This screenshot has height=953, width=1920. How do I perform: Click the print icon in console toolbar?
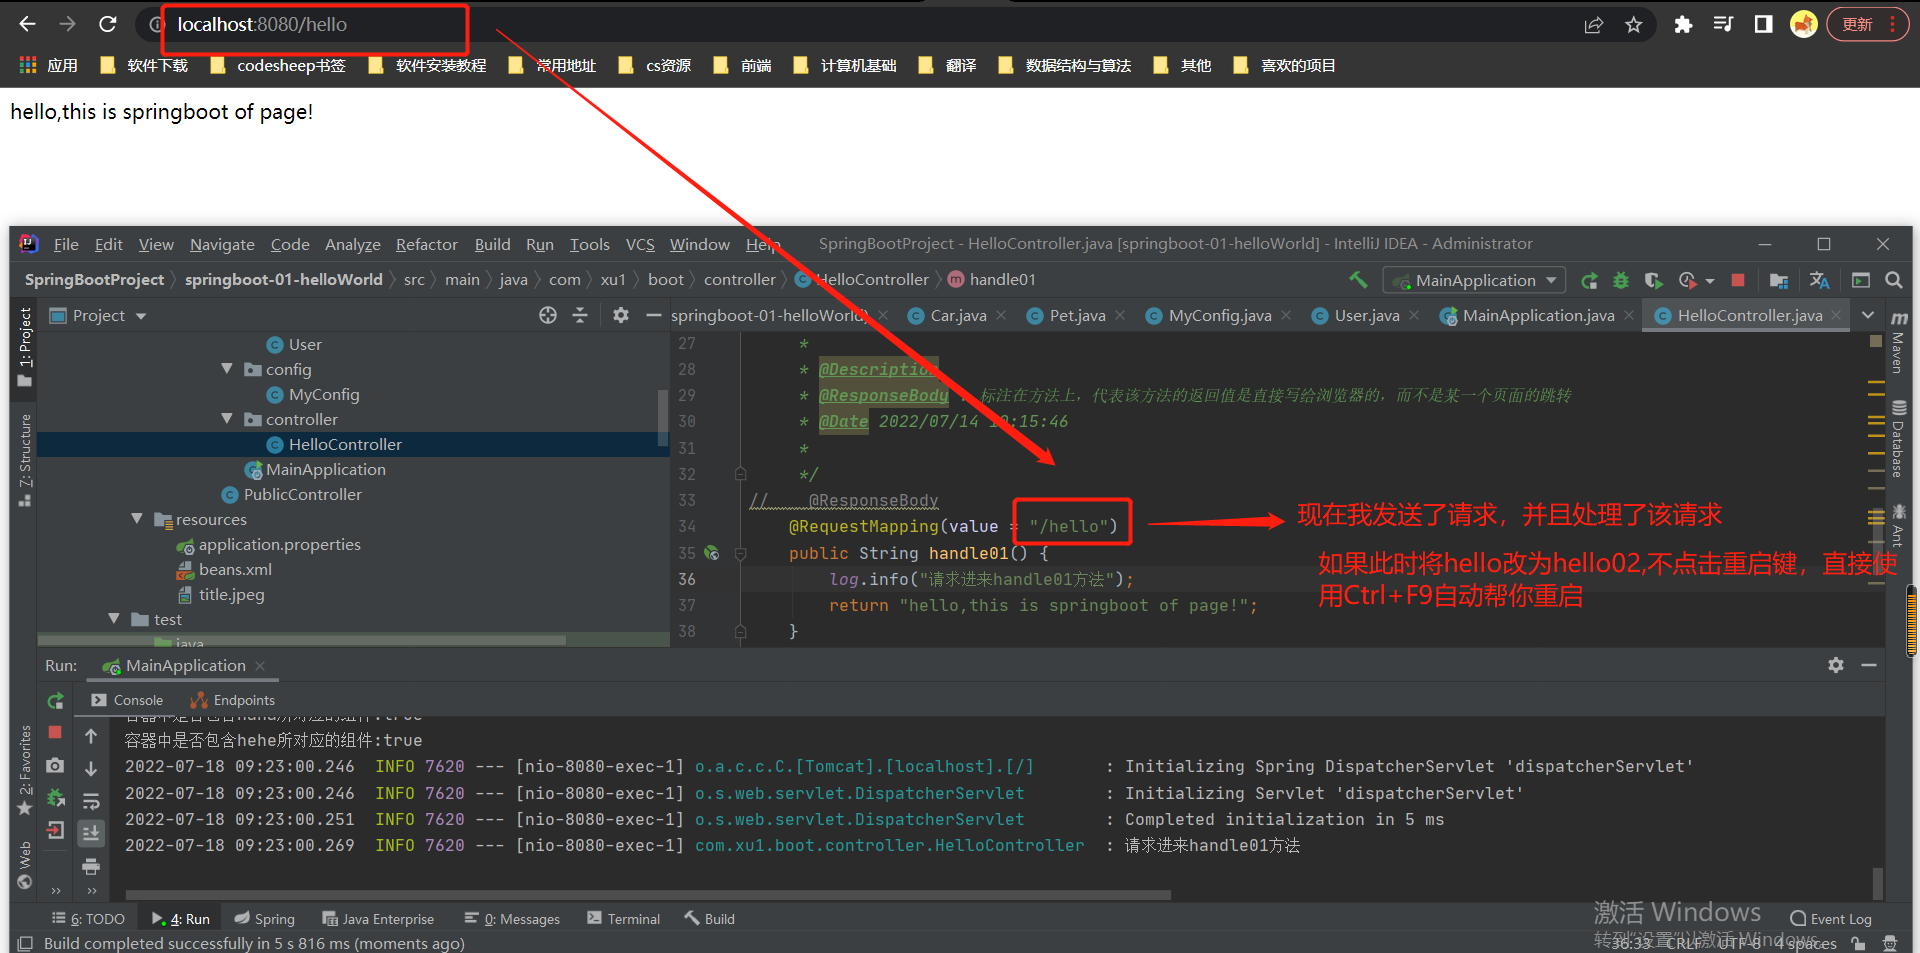click(x=91, y=866)
